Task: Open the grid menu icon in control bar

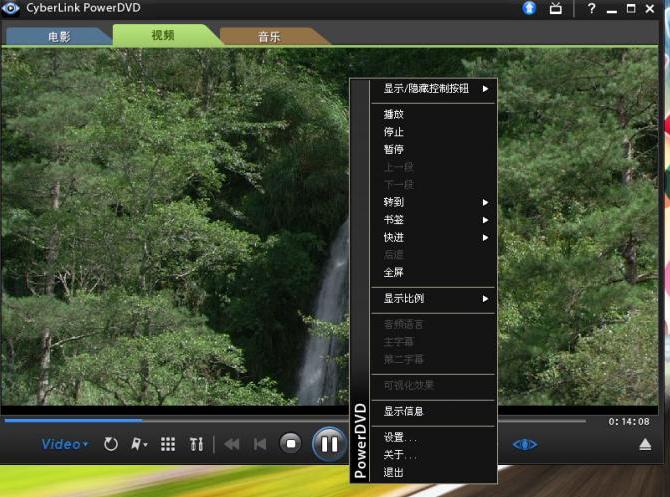Action: click(x=168, y=444)
